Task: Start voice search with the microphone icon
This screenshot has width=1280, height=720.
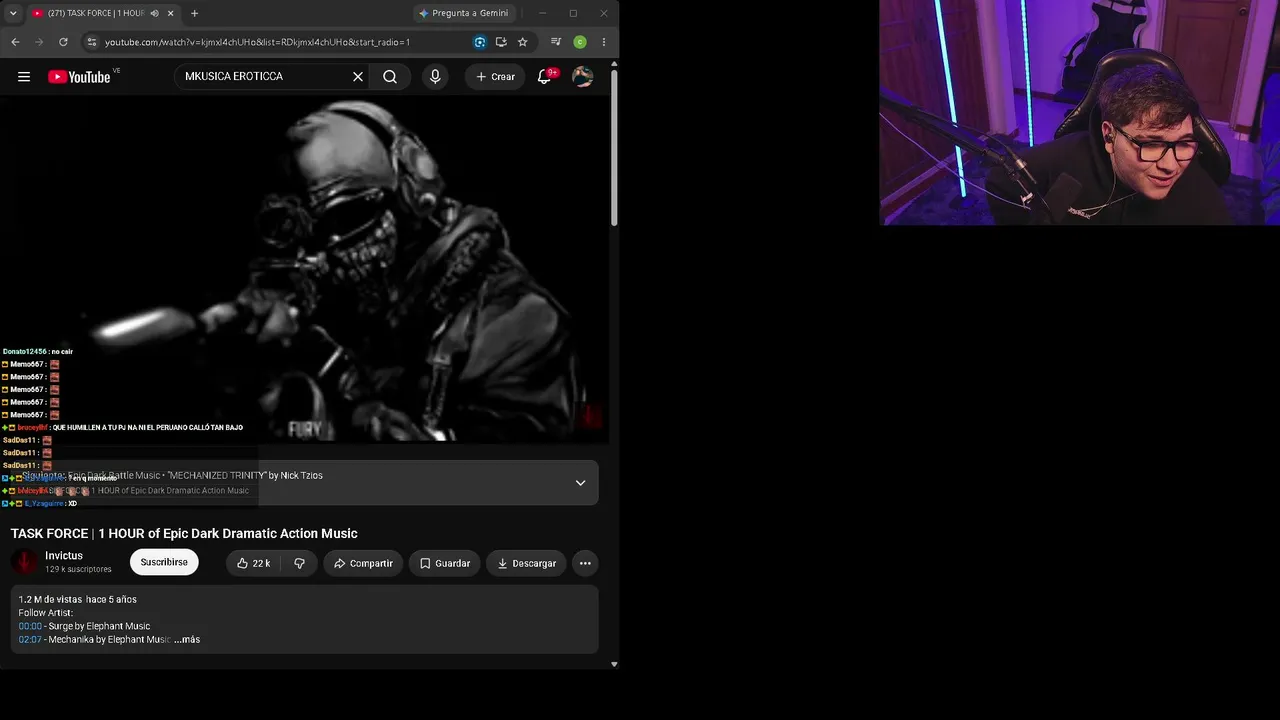Action: 435,77
